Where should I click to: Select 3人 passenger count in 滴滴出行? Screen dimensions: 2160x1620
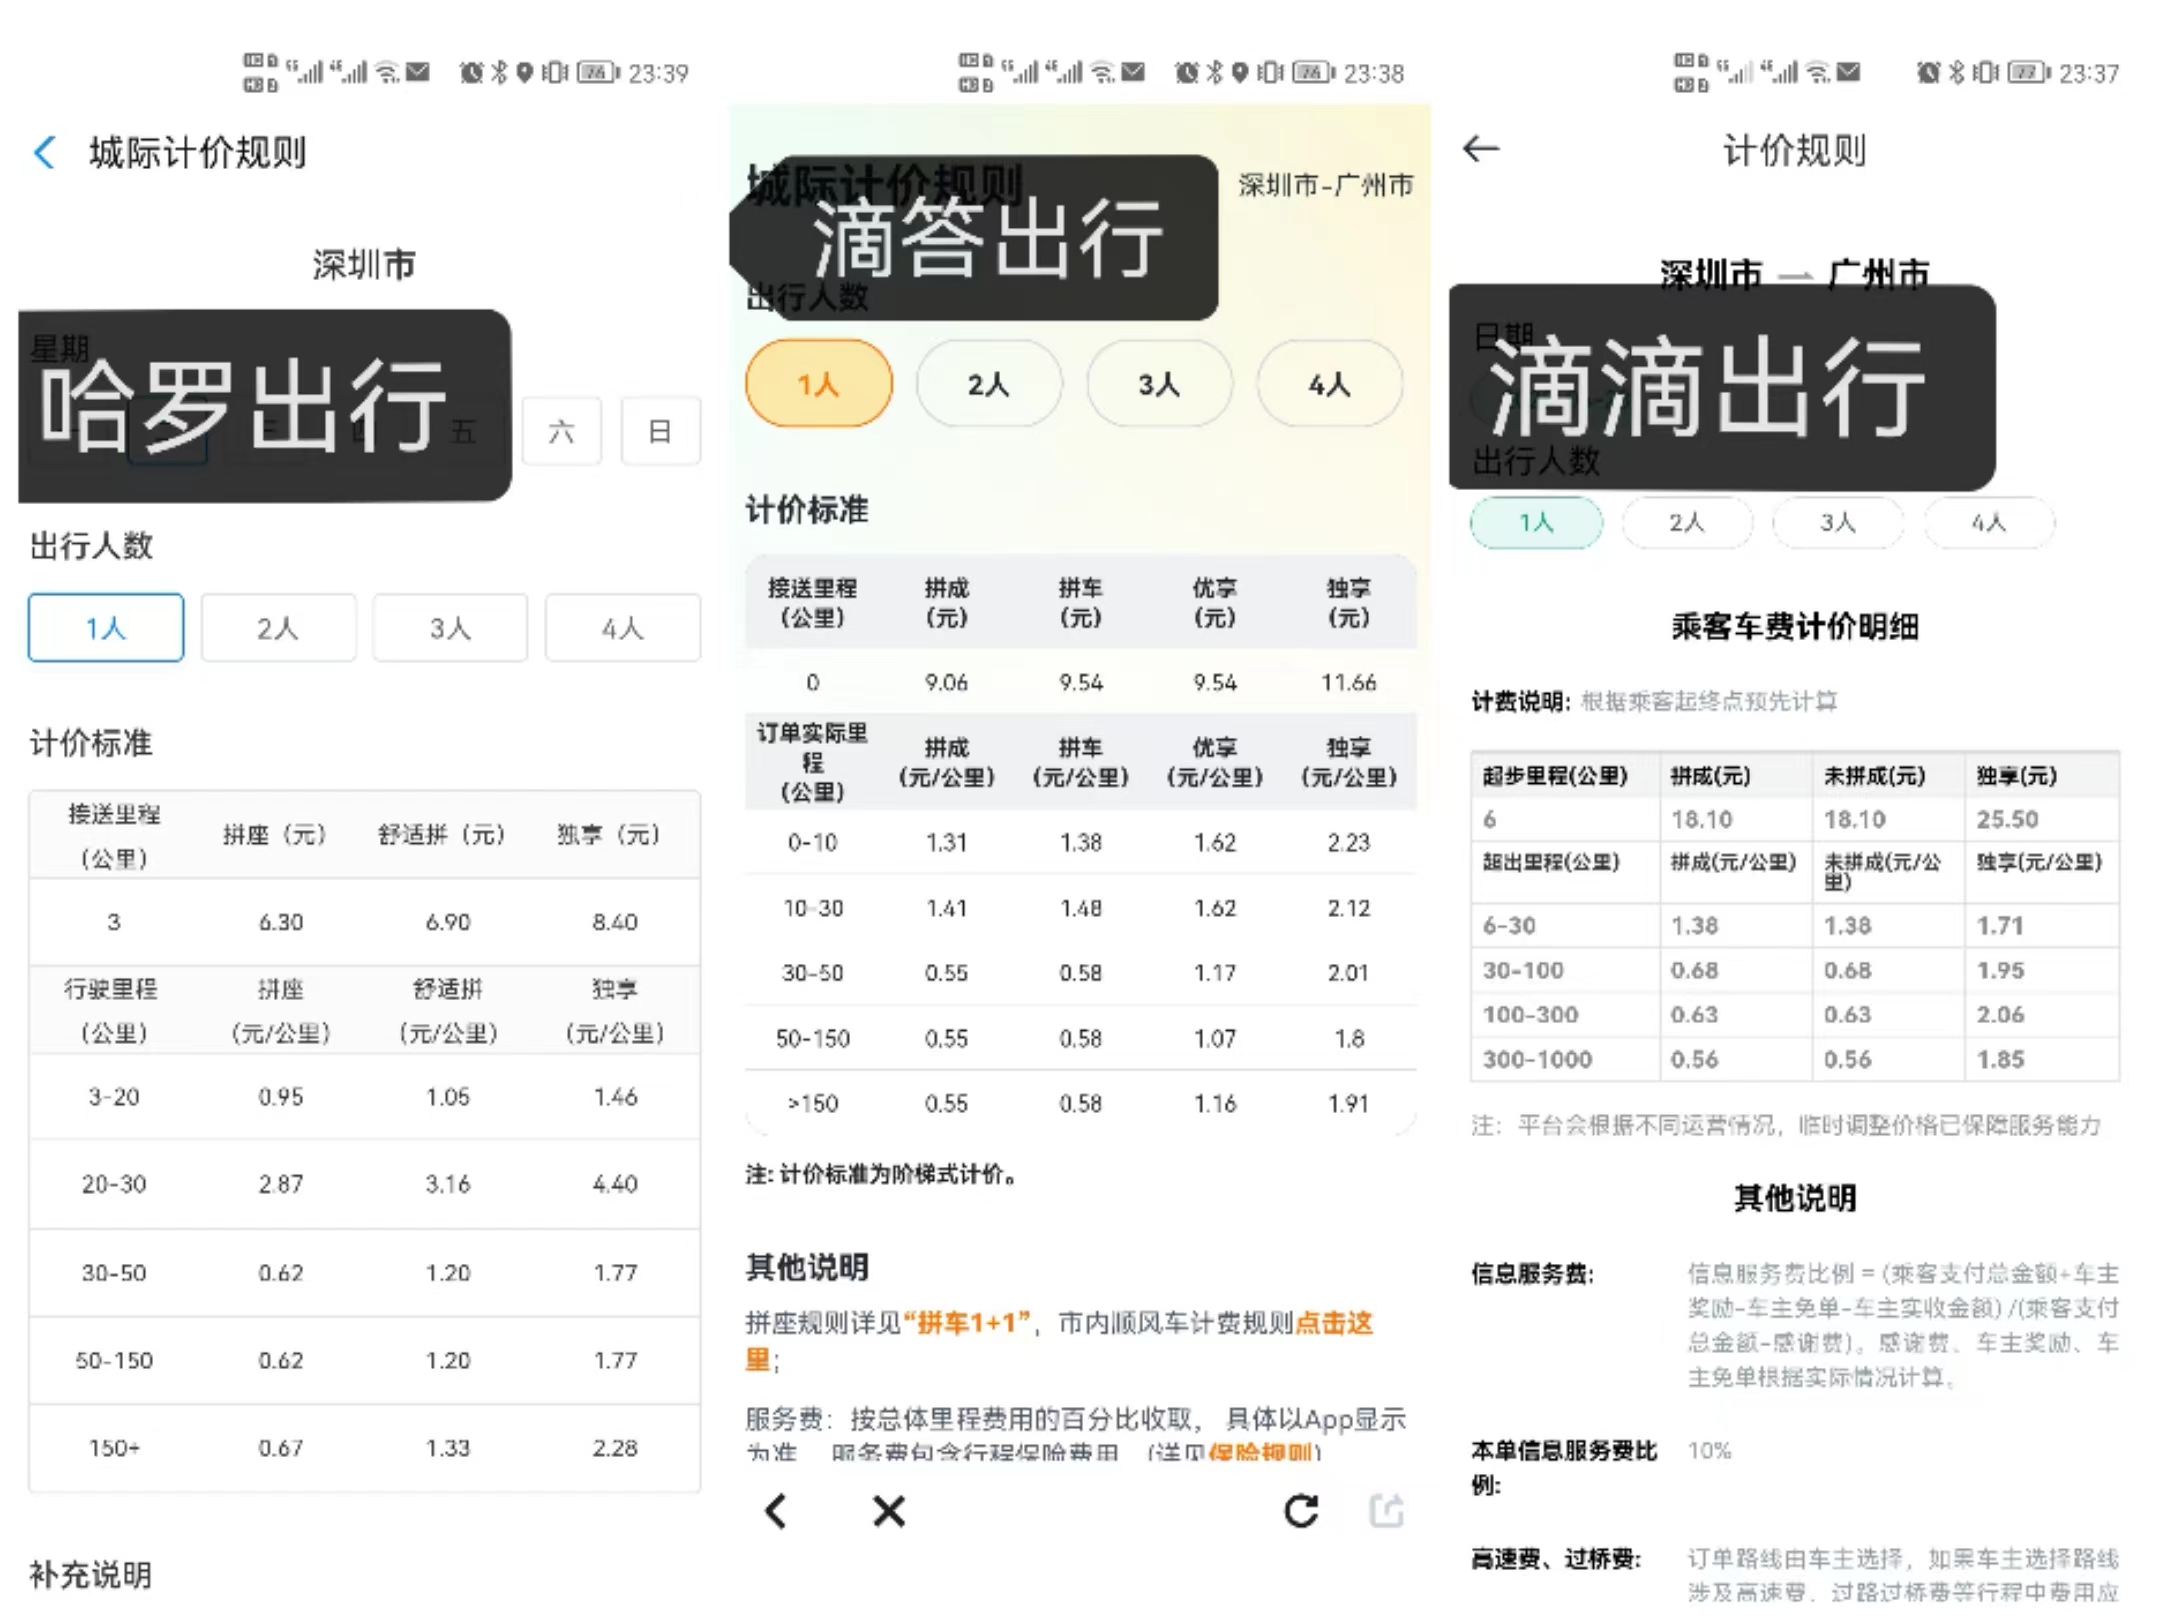(1838, 523)
